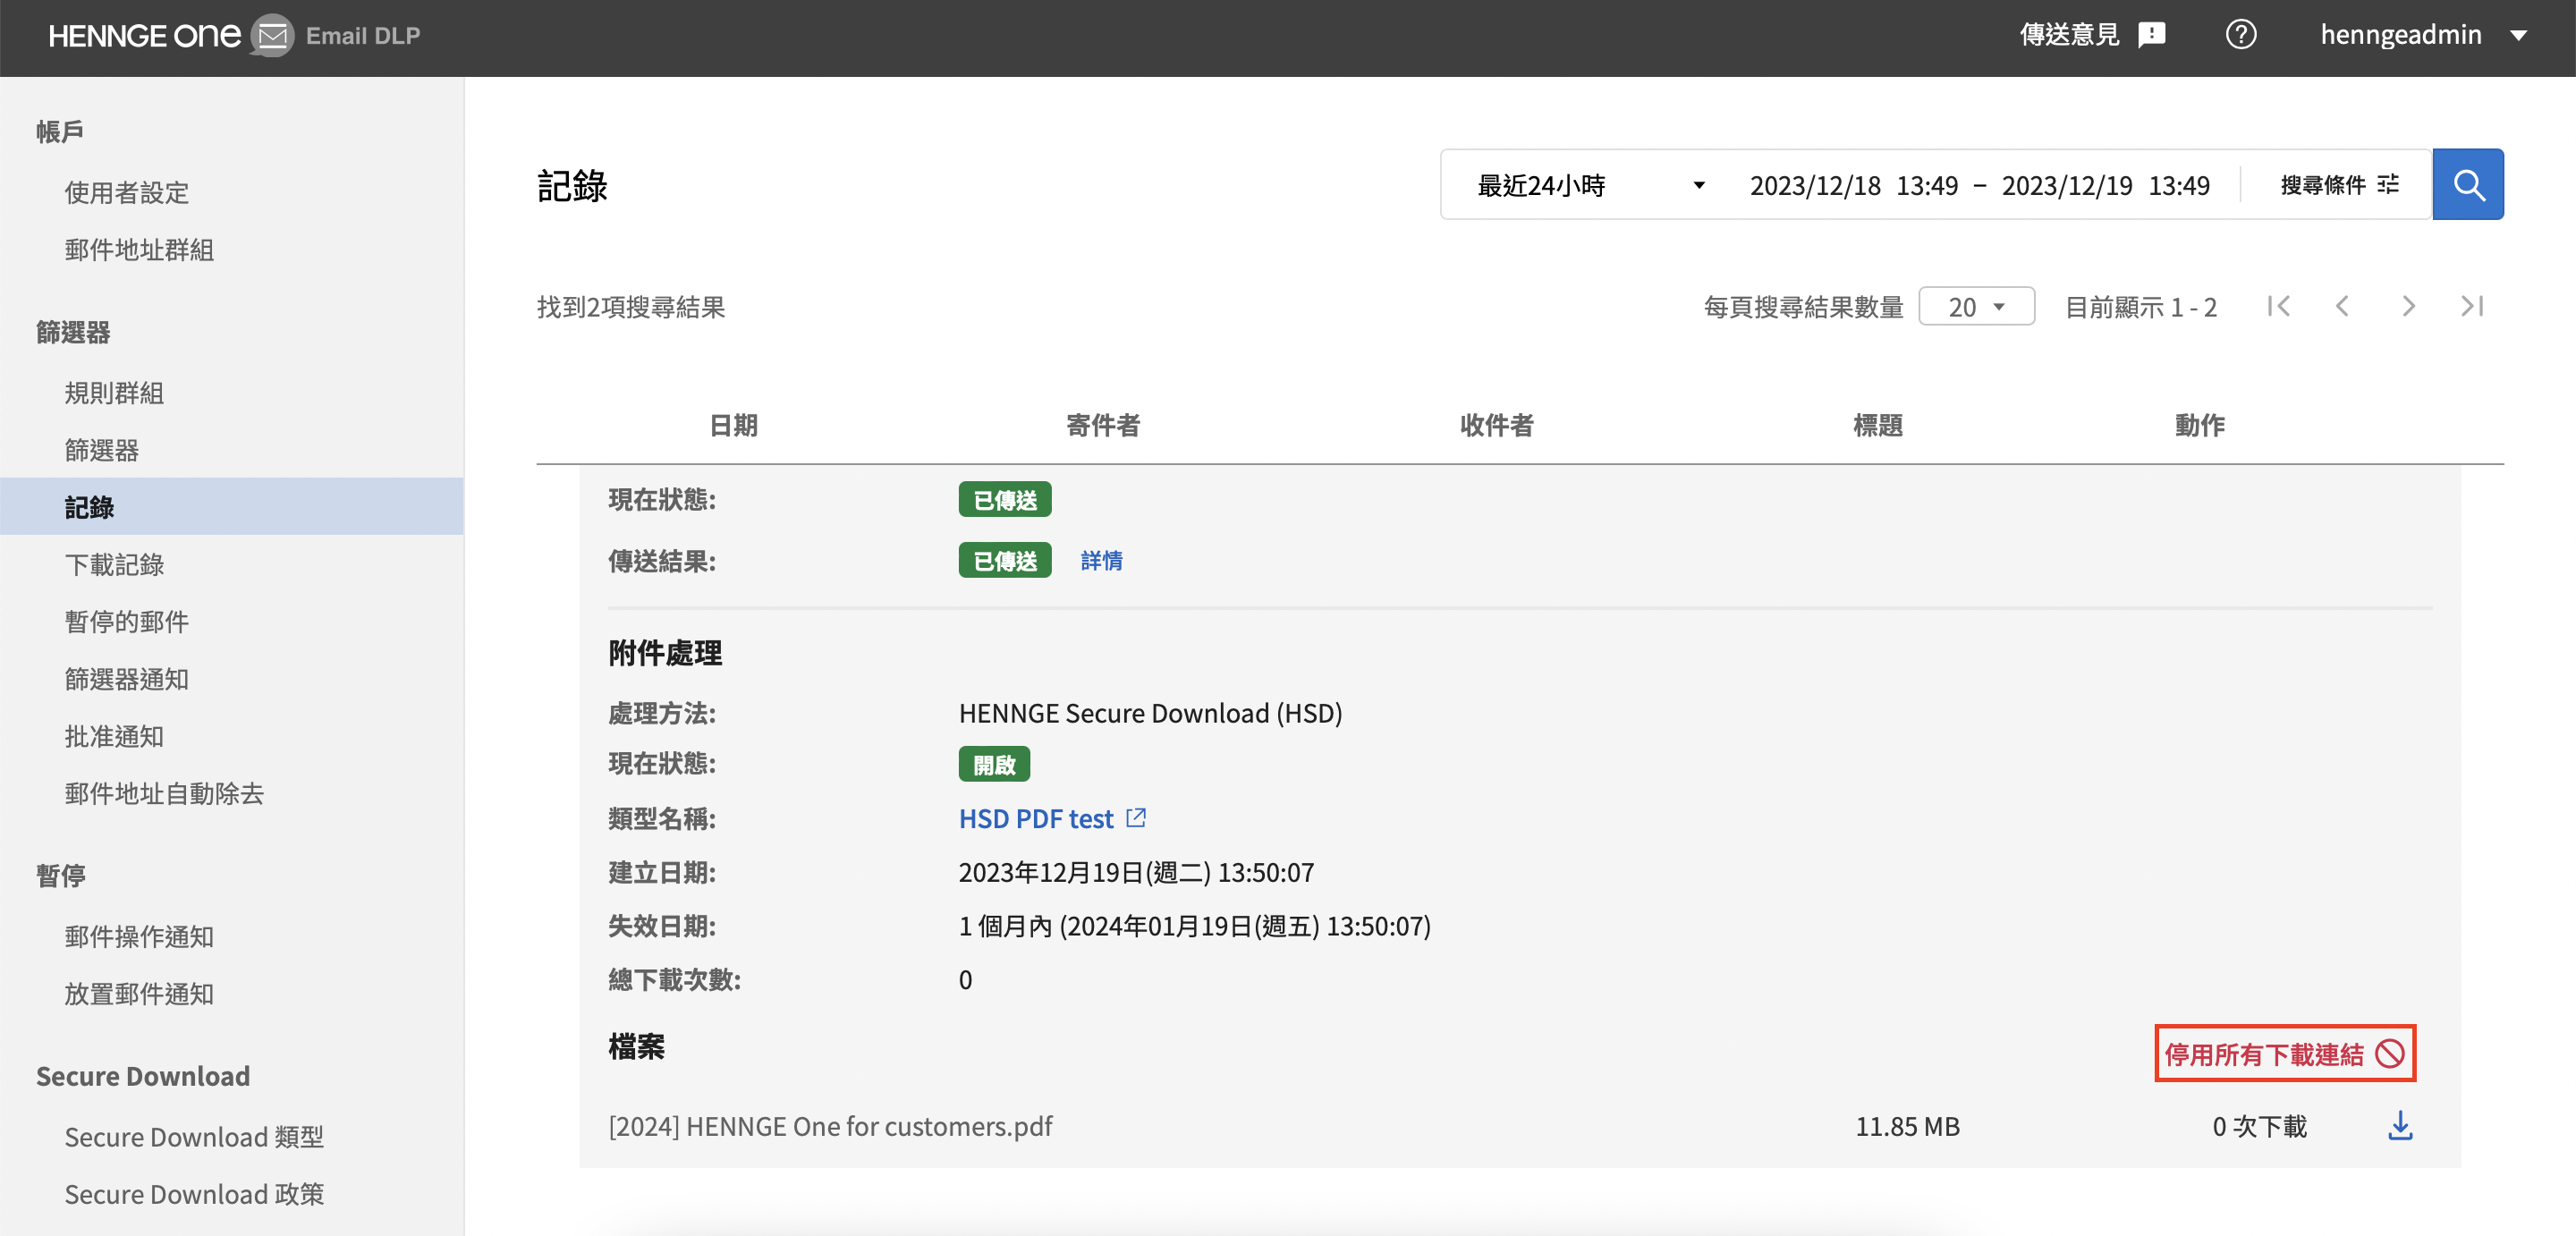Click the send feedback speech bubble icon
This screenshot has width=2576, height=1236.
coord(2151,35)
